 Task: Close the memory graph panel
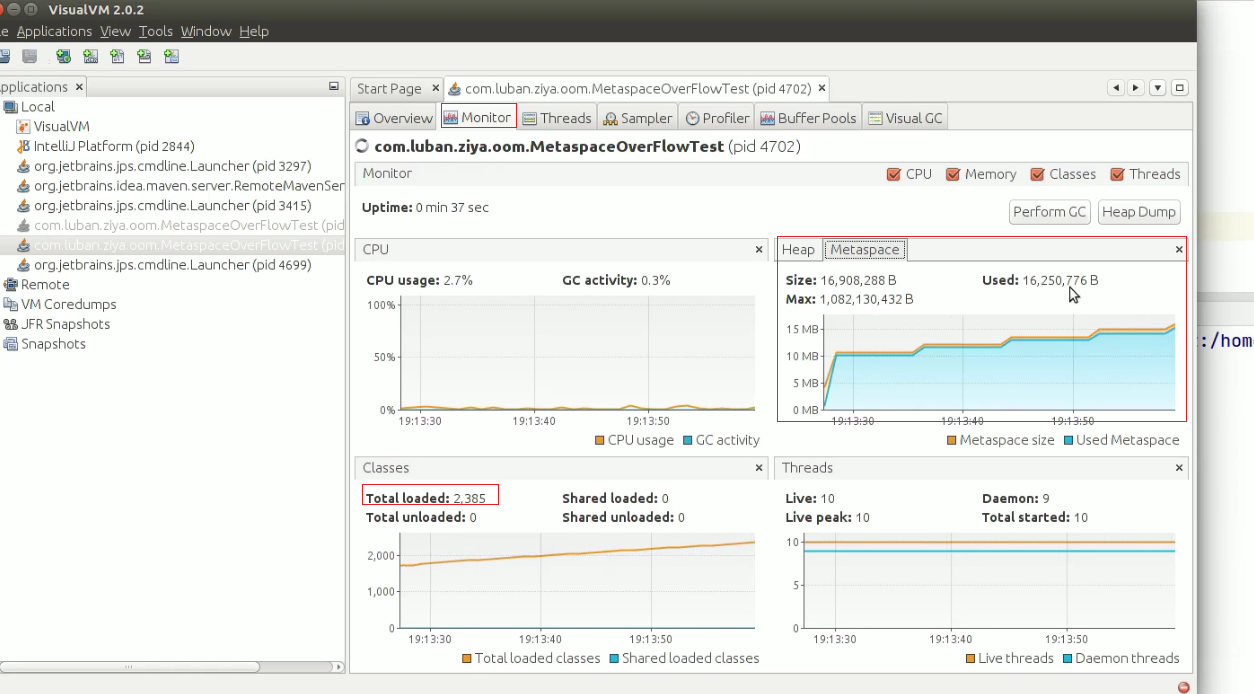(1179, 249)
